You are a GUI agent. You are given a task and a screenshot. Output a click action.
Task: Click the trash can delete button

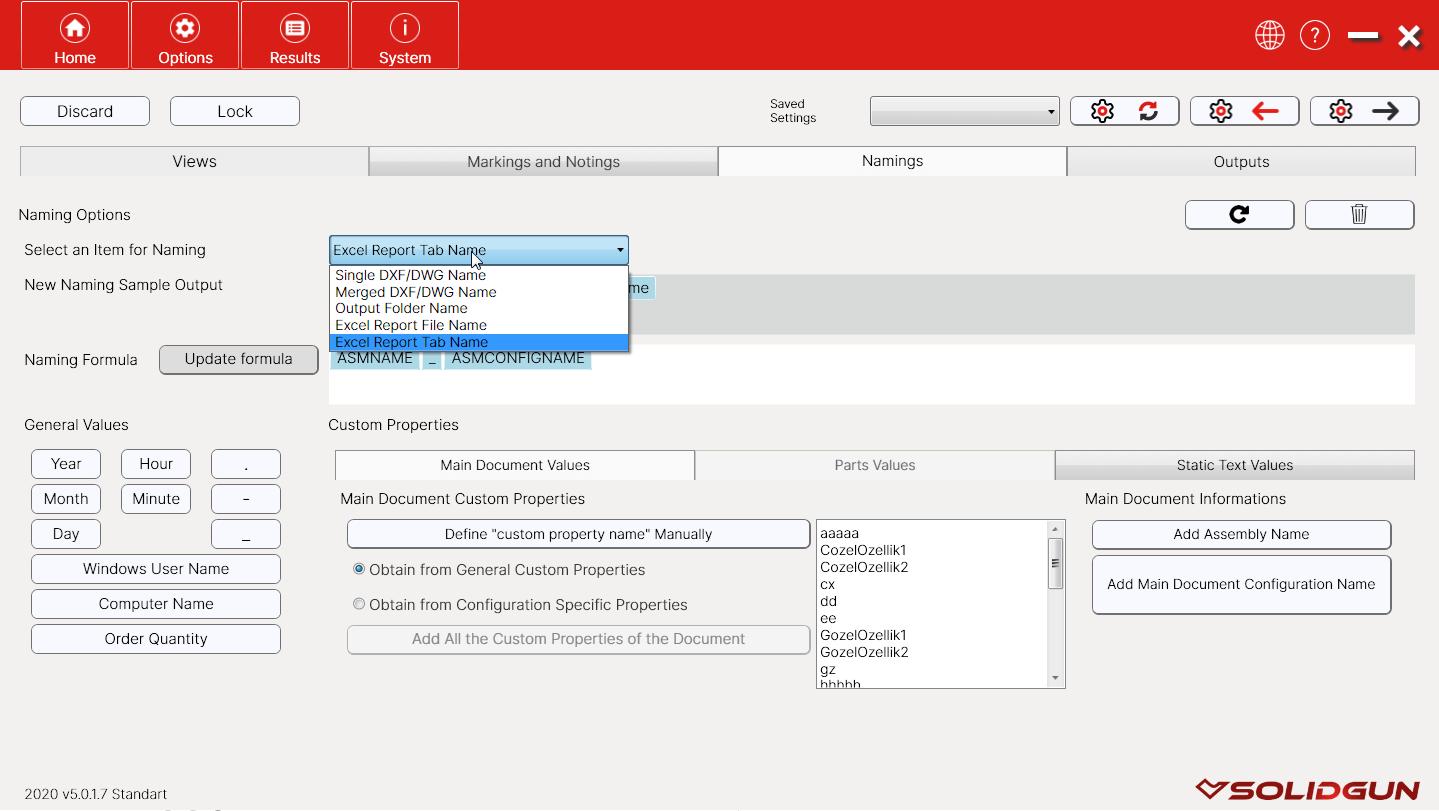pos(1359,214)
